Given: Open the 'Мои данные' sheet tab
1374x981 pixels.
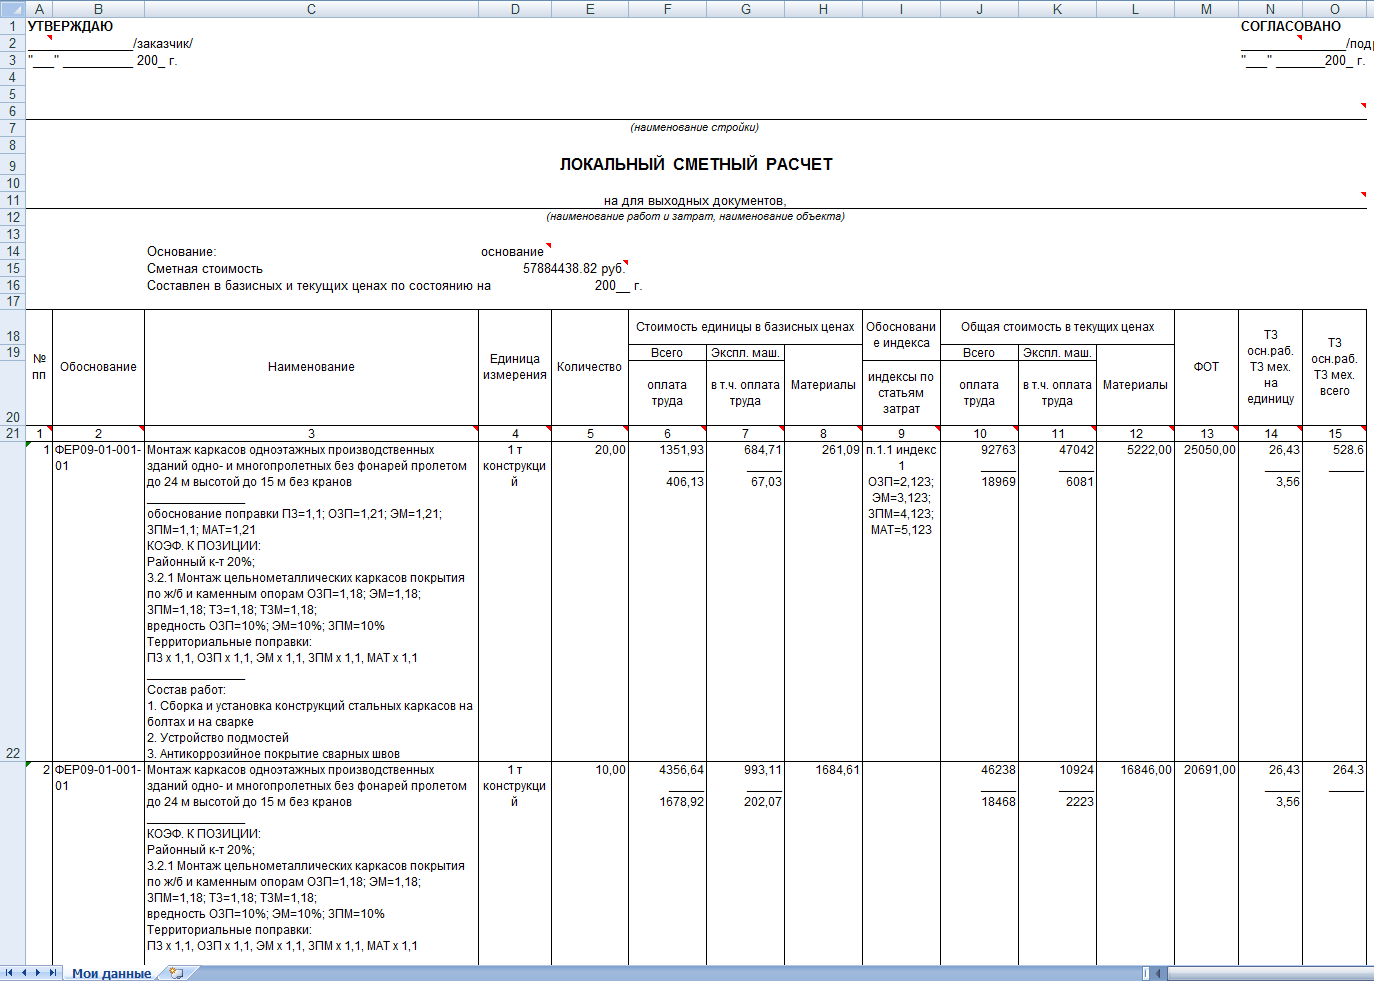Looking at the screenshot, I should click(x=111, y=973).
